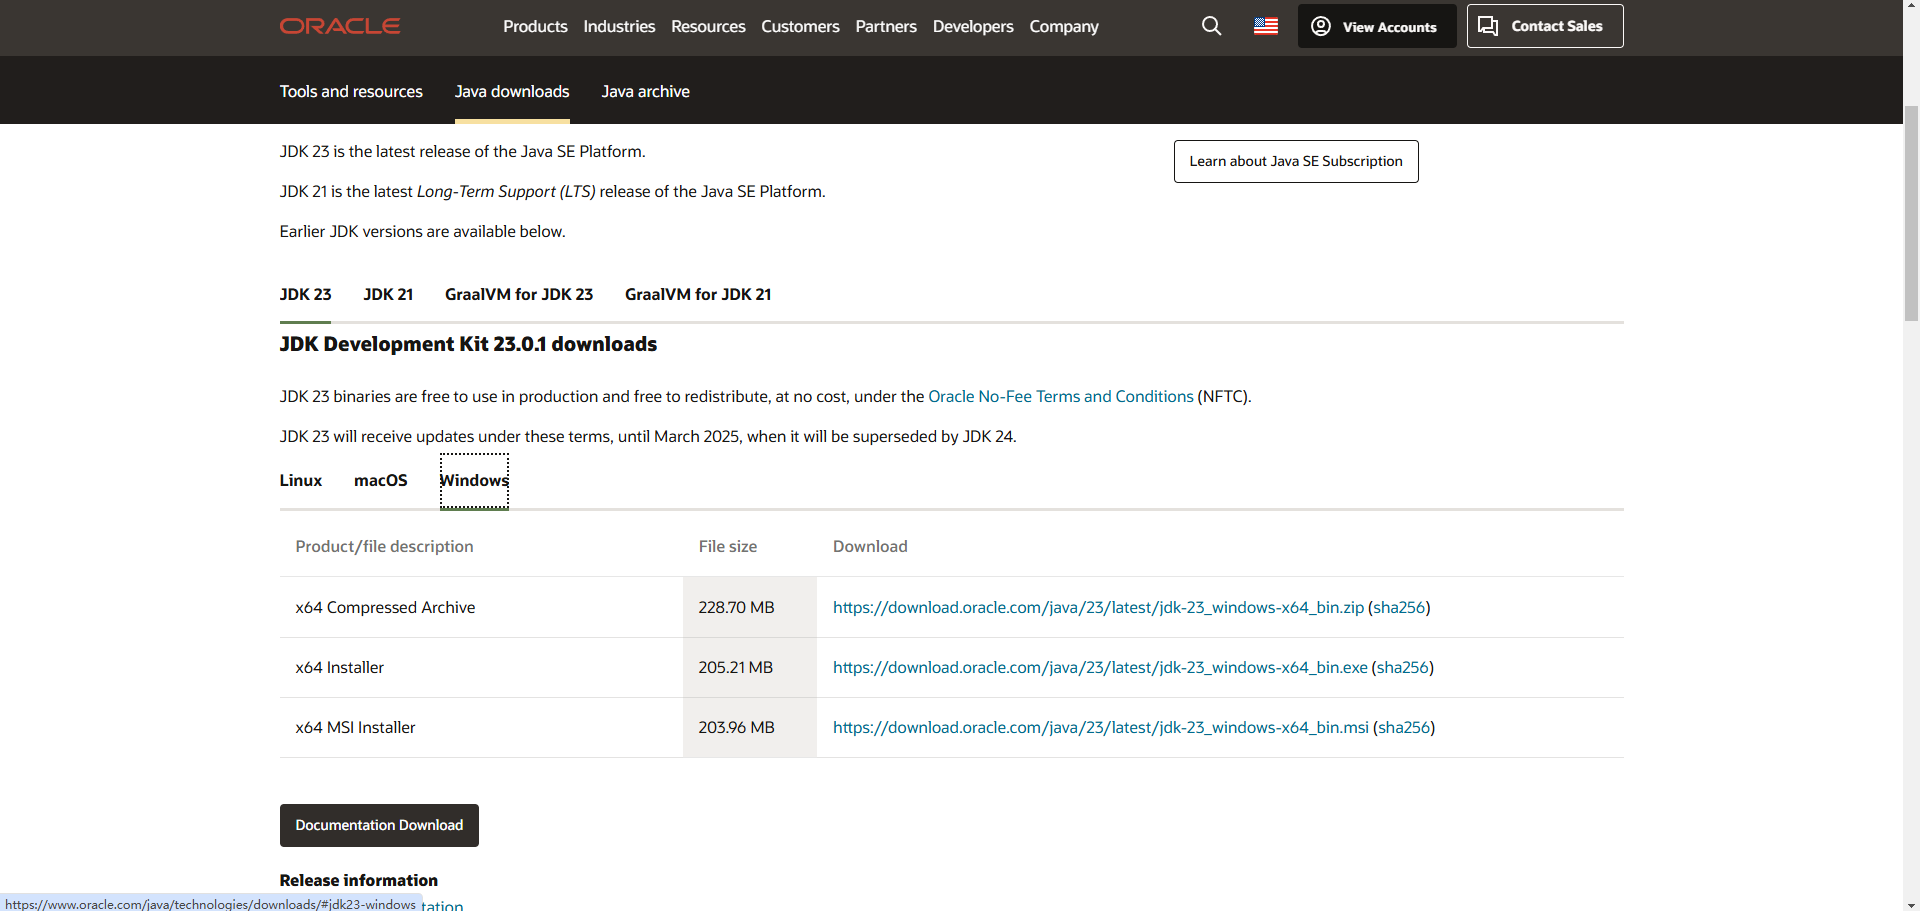Open sha256 checksum for the x64 Installer
This screenshot has height=911, width=1920.
1403,667
